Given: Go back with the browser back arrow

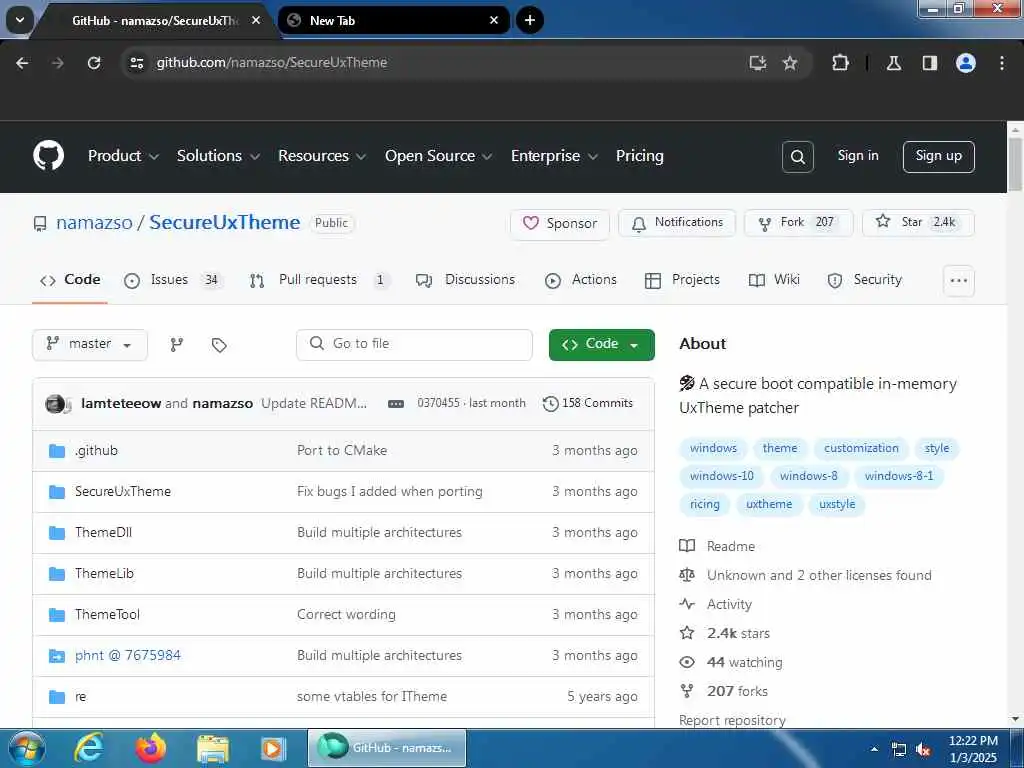Looking at the screenshot, I should (22, 63).
